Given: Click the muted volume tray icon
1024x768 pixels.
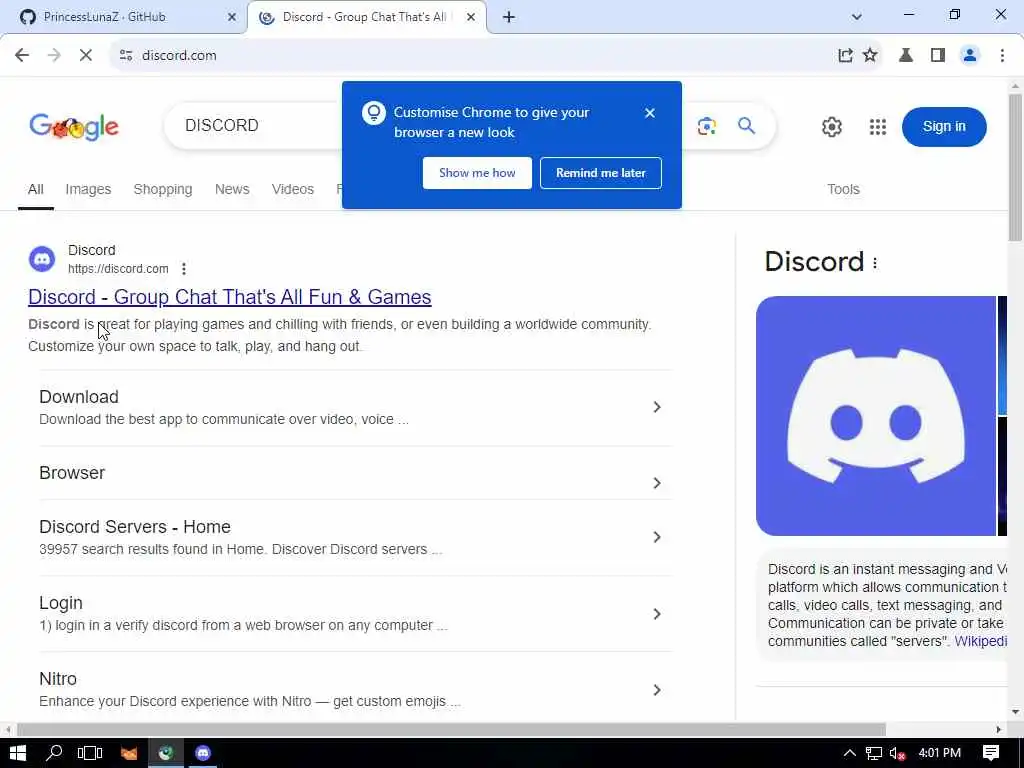Looking at the screenshot, I should (897, 754).
